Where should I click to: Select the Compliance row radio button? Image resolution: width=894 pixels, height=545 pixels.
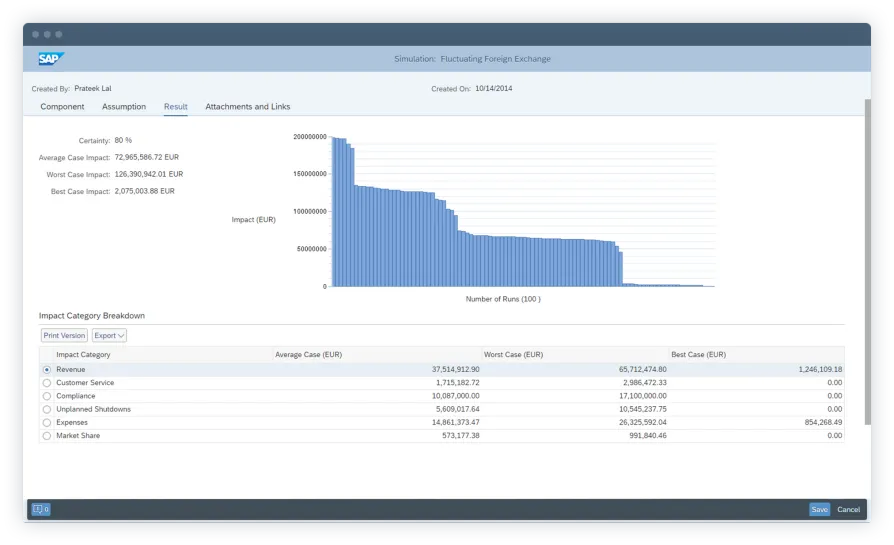pos(46,396)
